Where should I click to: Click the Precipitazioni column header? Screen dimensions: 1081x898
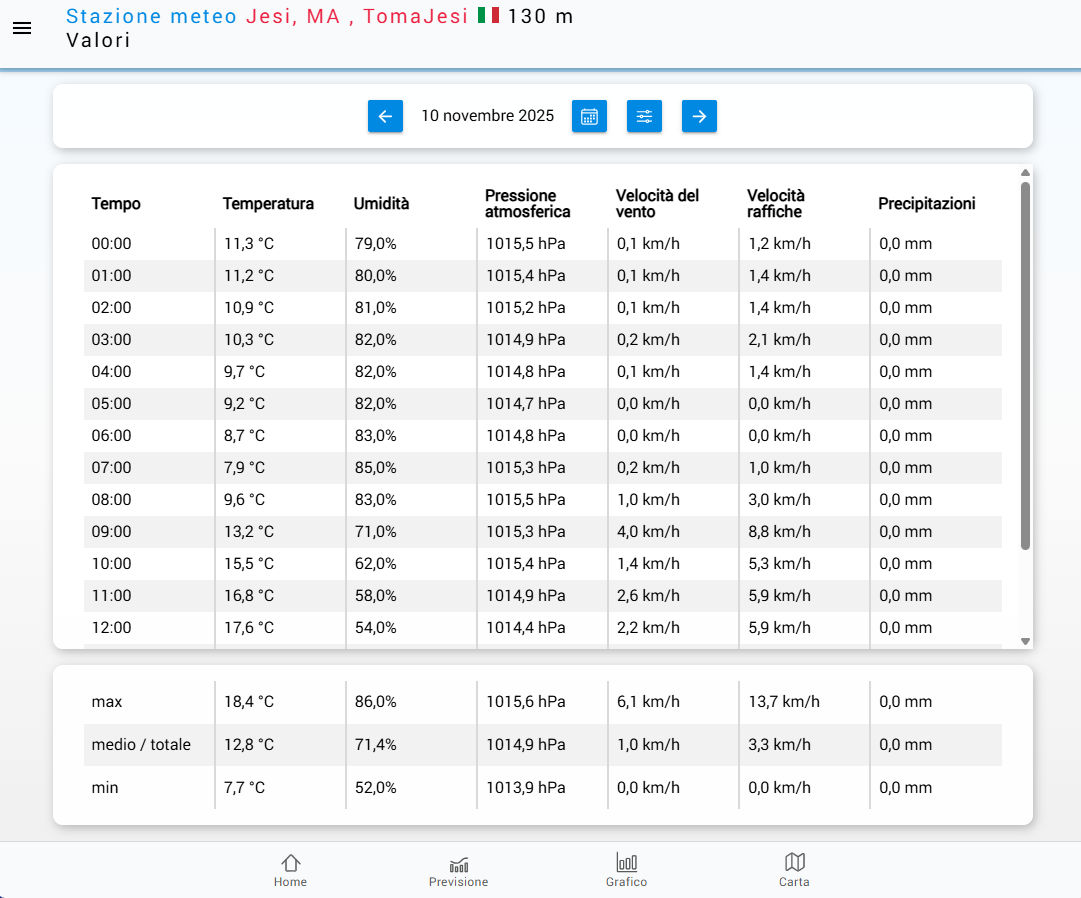(926, 204)
